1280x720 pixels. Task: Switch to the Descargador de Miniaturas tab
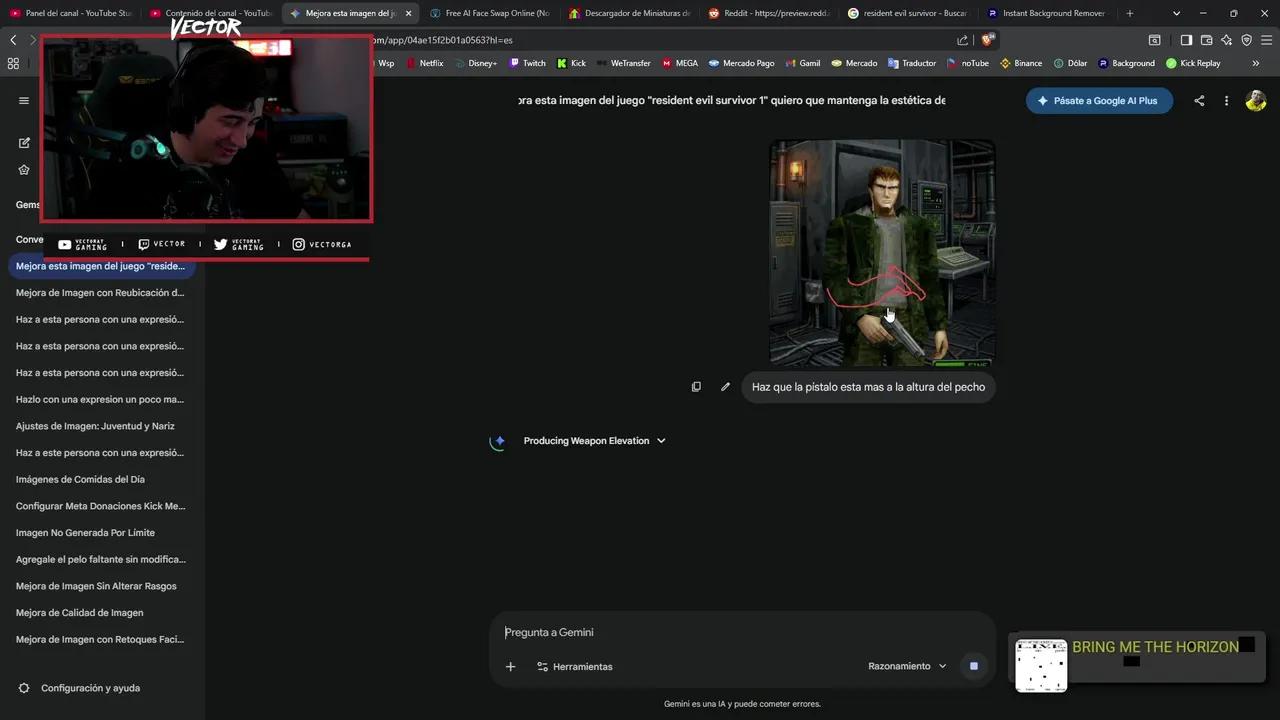tap(630, 13)
